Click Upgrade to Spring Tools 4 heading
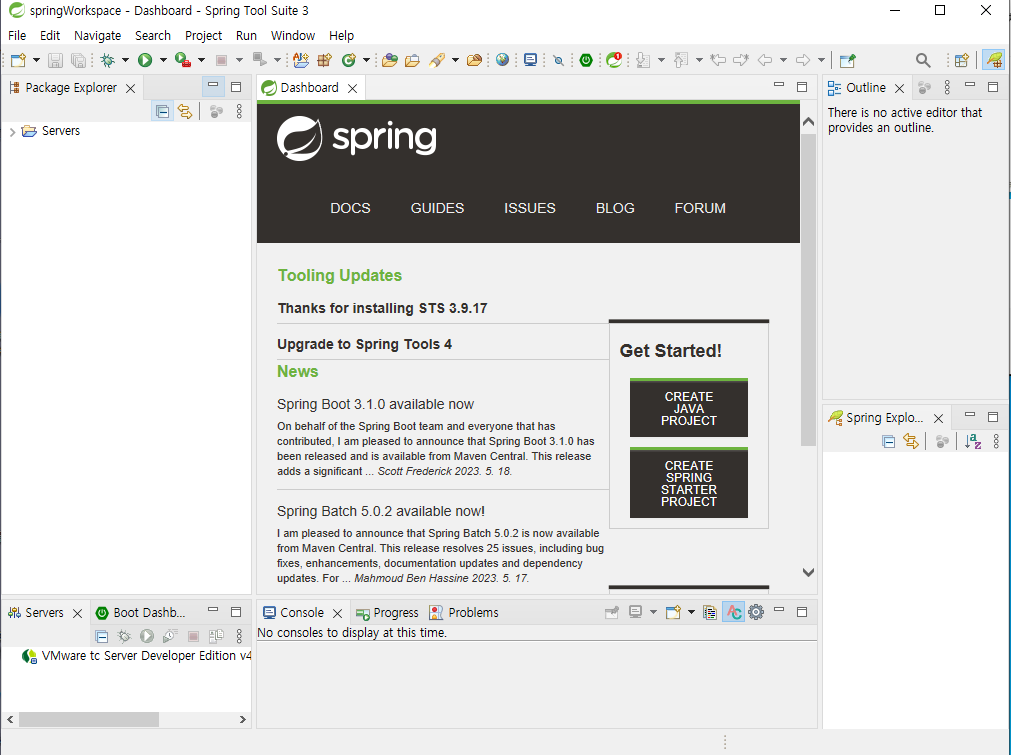The width and height of the screenshot is (1011, 755). [364, 344]
